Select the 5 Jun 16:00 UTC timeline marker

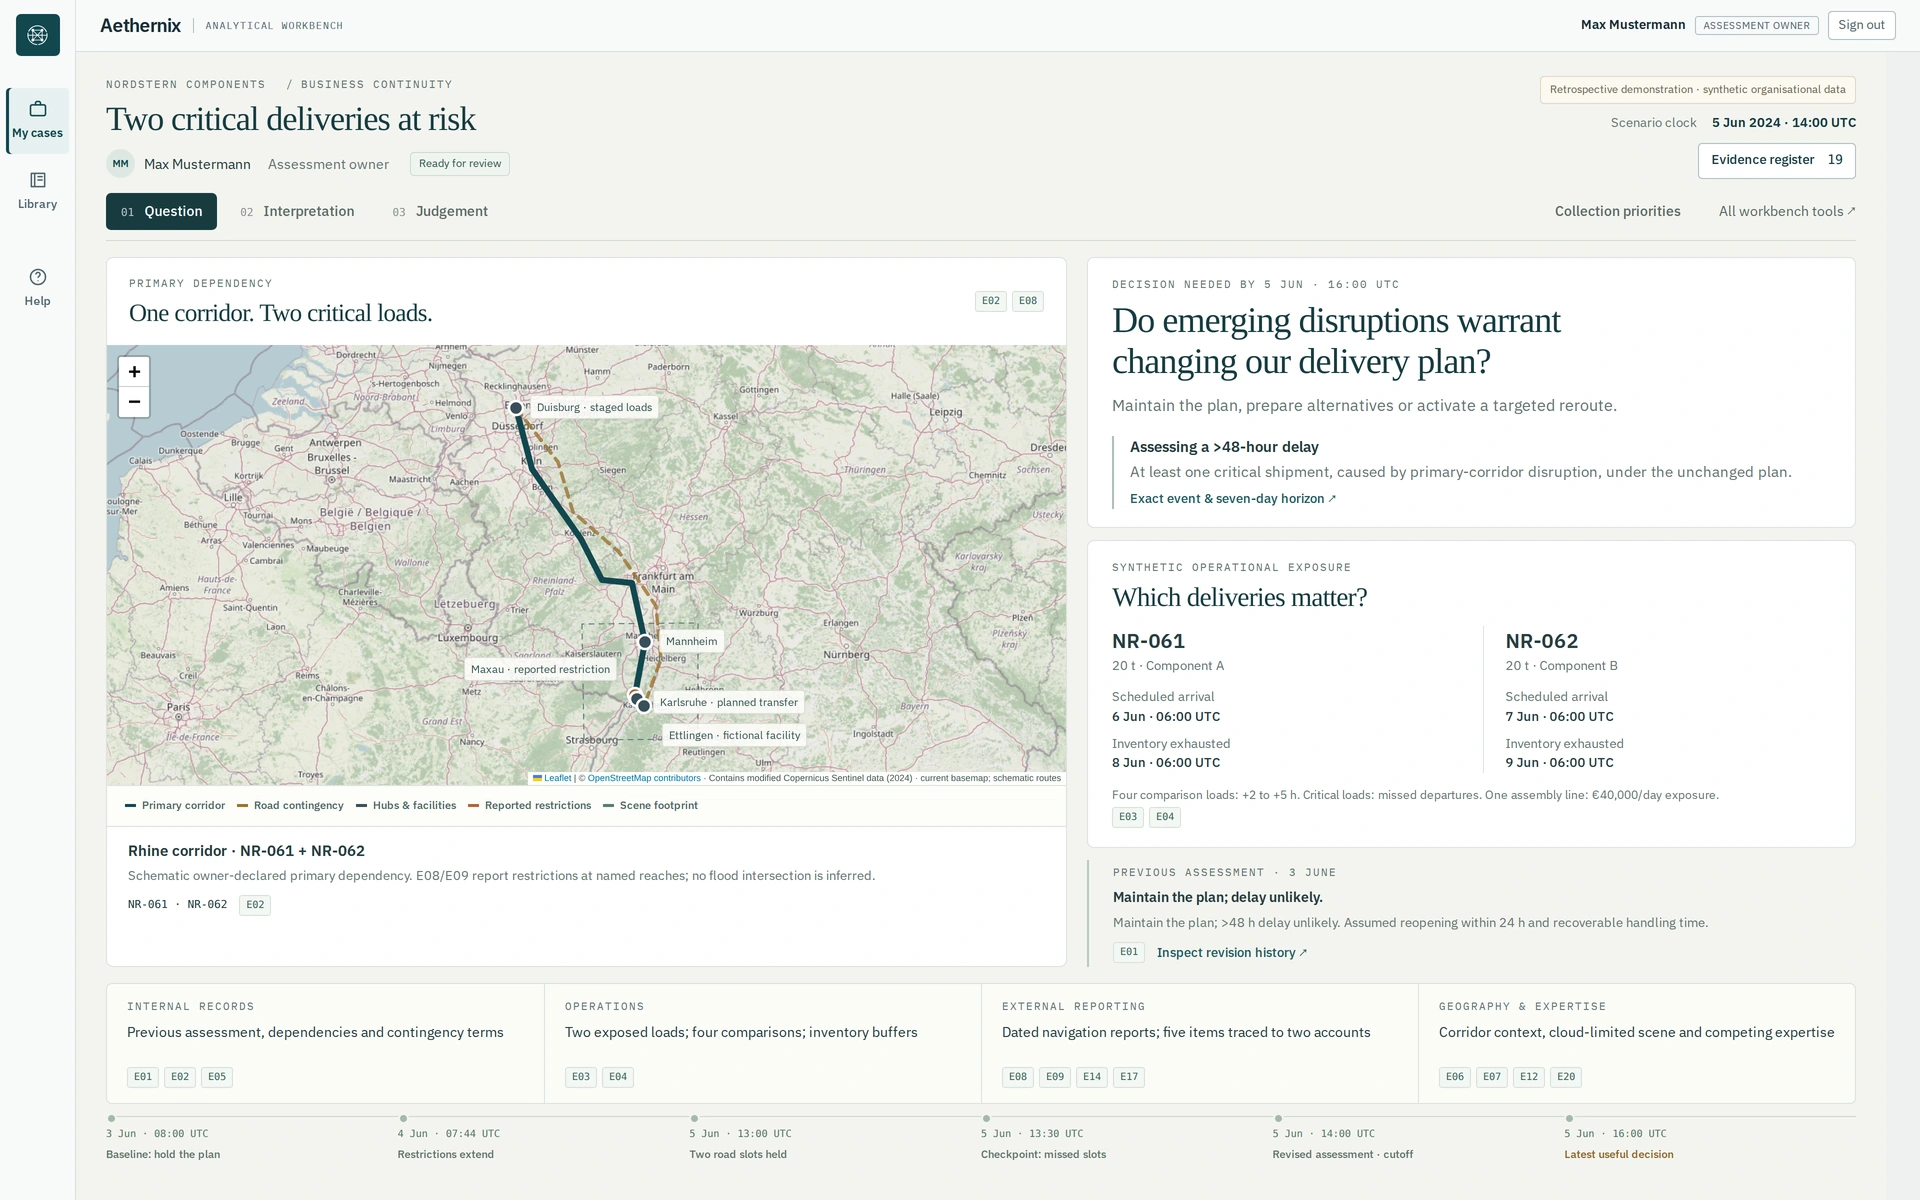coord(1569,1119)
